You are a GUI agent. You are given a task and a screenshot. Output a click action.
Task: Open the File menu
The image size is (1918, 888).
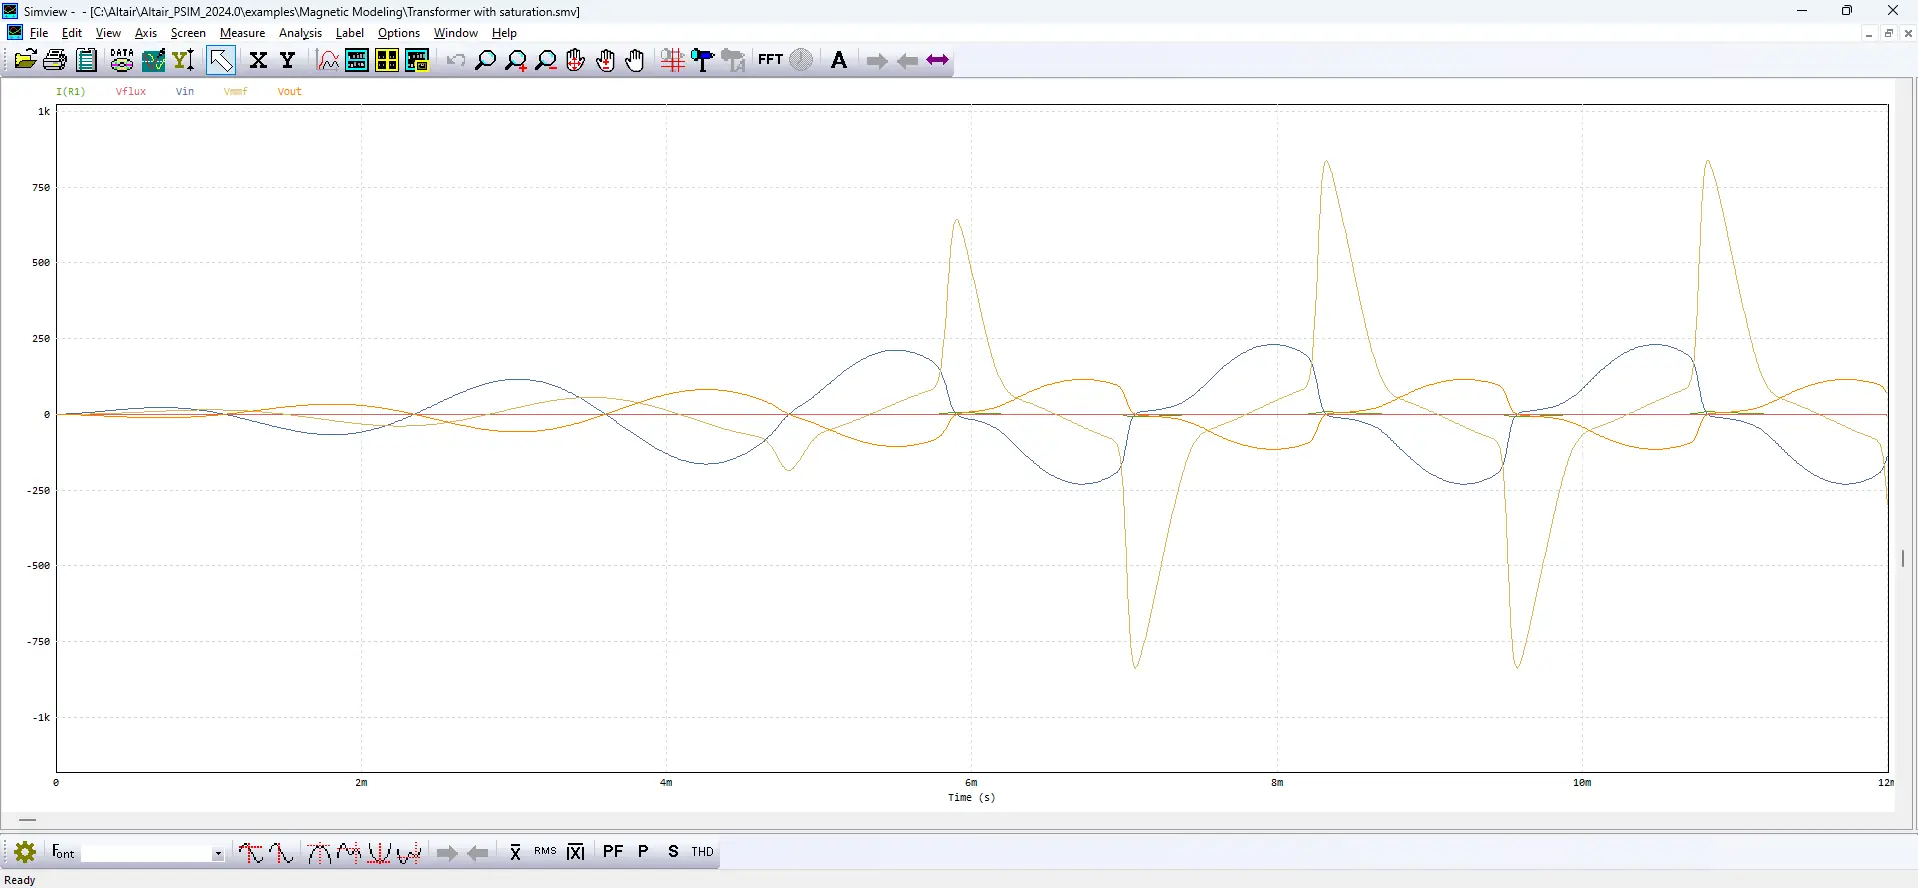point(39,33)
